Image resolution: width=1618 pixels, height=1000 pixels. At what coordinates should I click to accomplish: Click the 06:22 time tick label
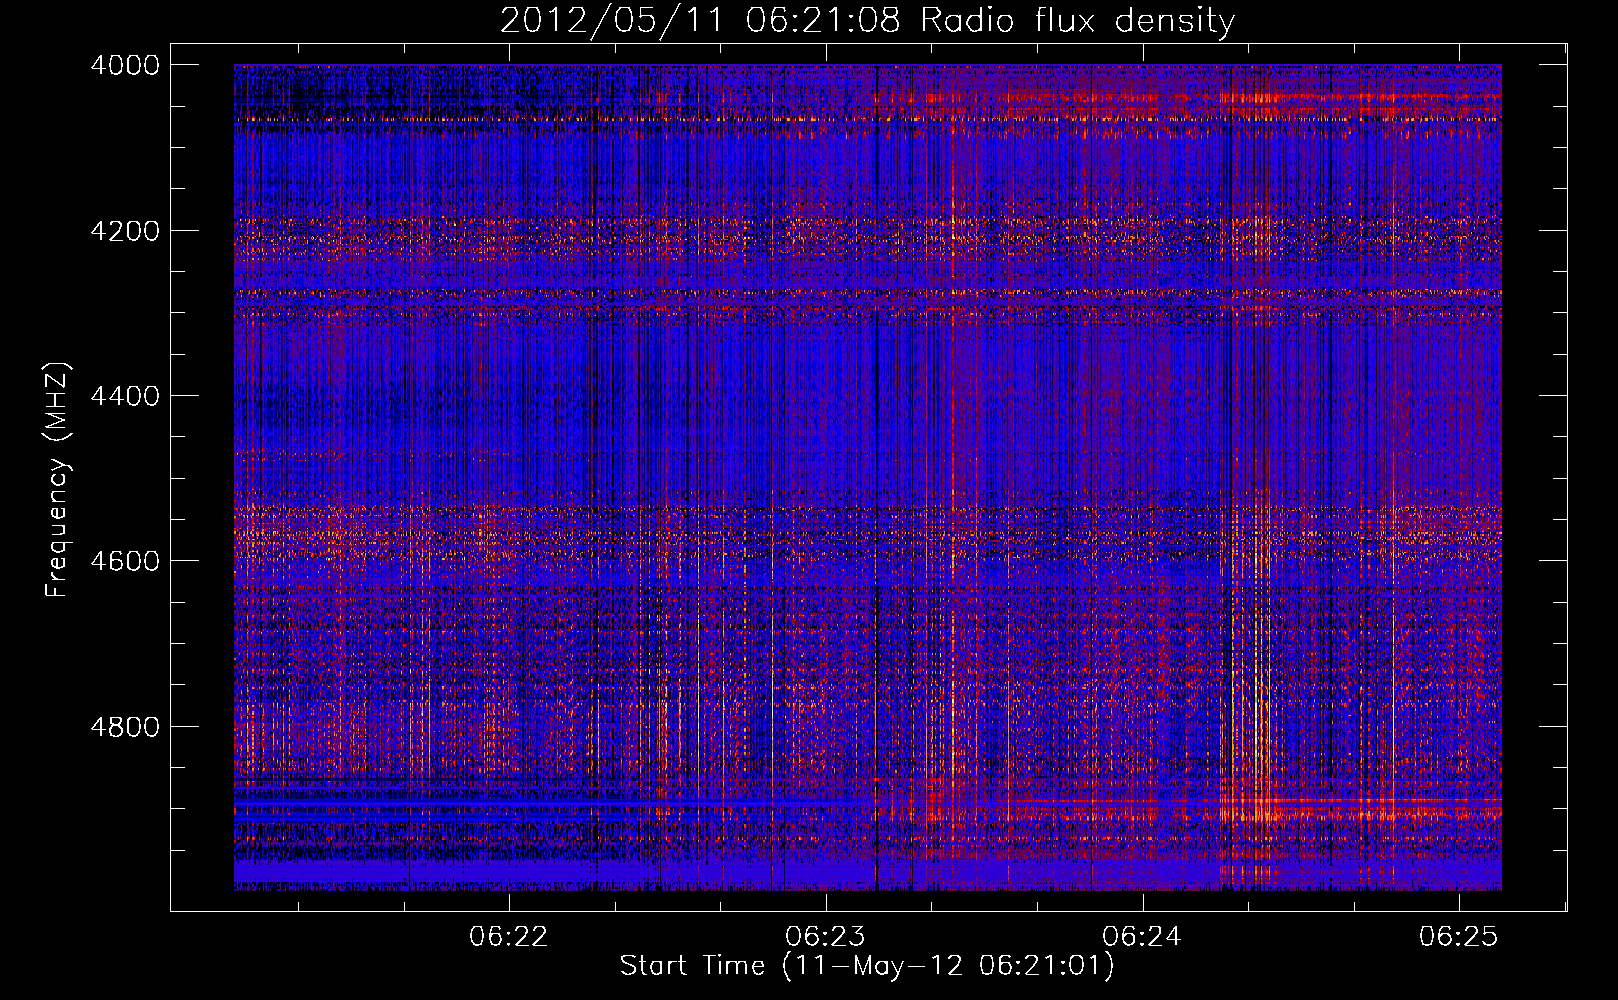pos(509,937)
